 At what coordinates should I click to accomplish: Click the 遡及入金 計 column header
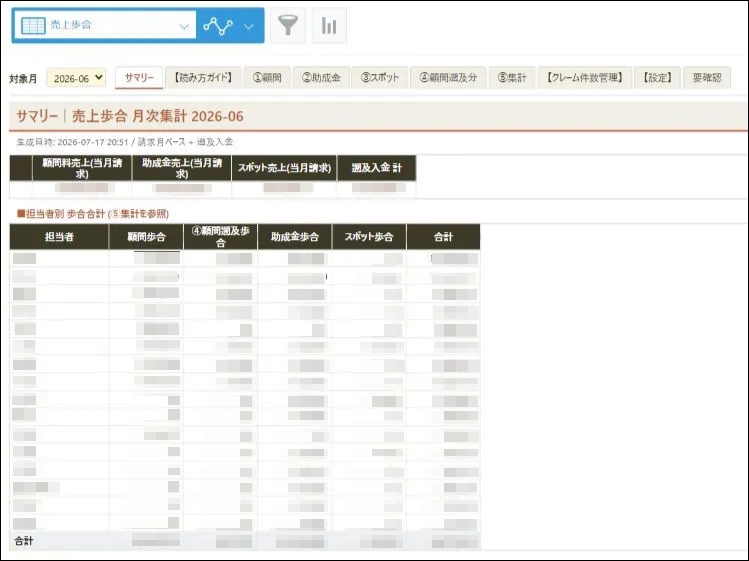pos(376,168)
